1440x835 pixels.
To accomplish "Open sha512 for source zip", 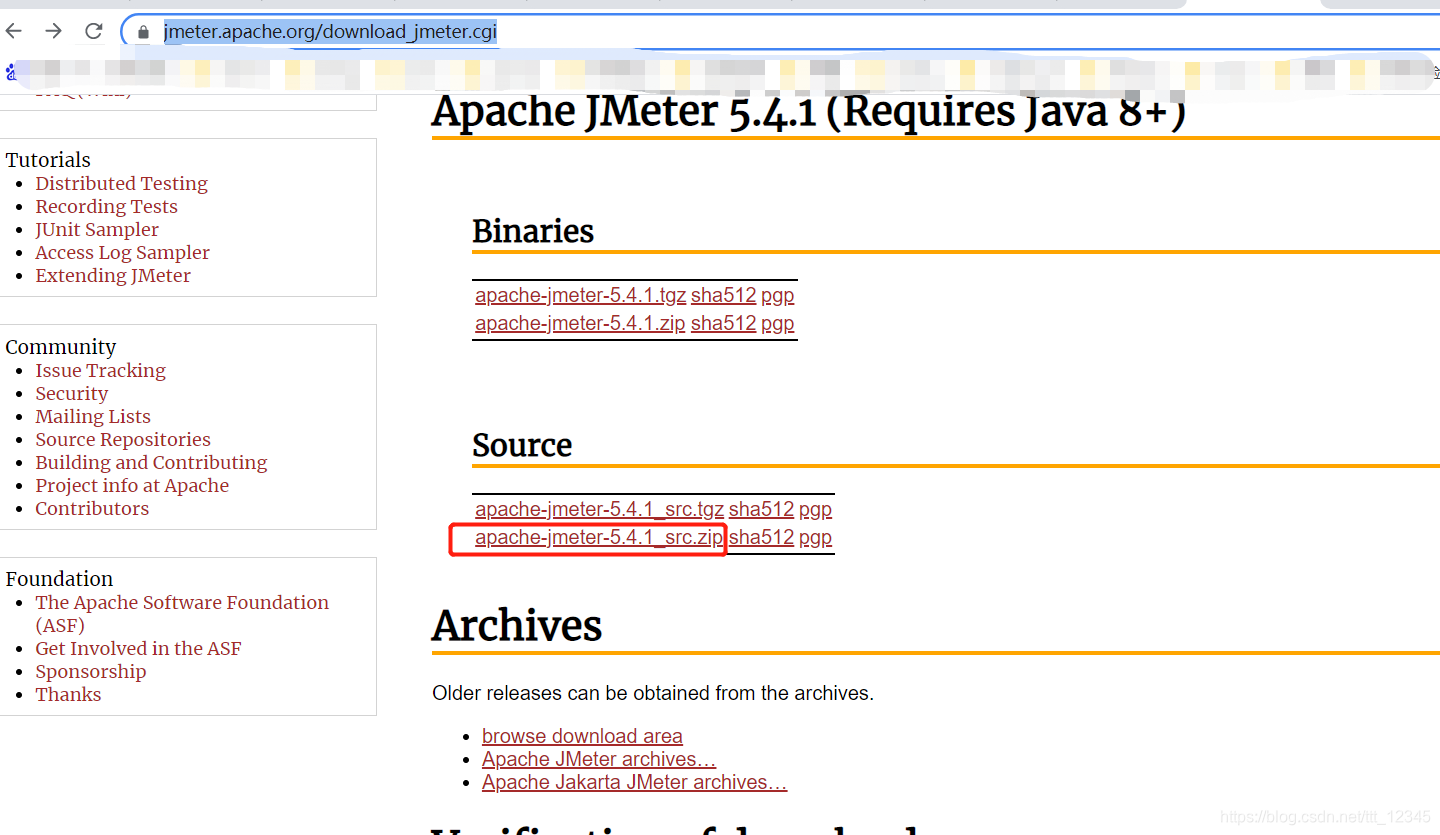I will coord(761,537).
